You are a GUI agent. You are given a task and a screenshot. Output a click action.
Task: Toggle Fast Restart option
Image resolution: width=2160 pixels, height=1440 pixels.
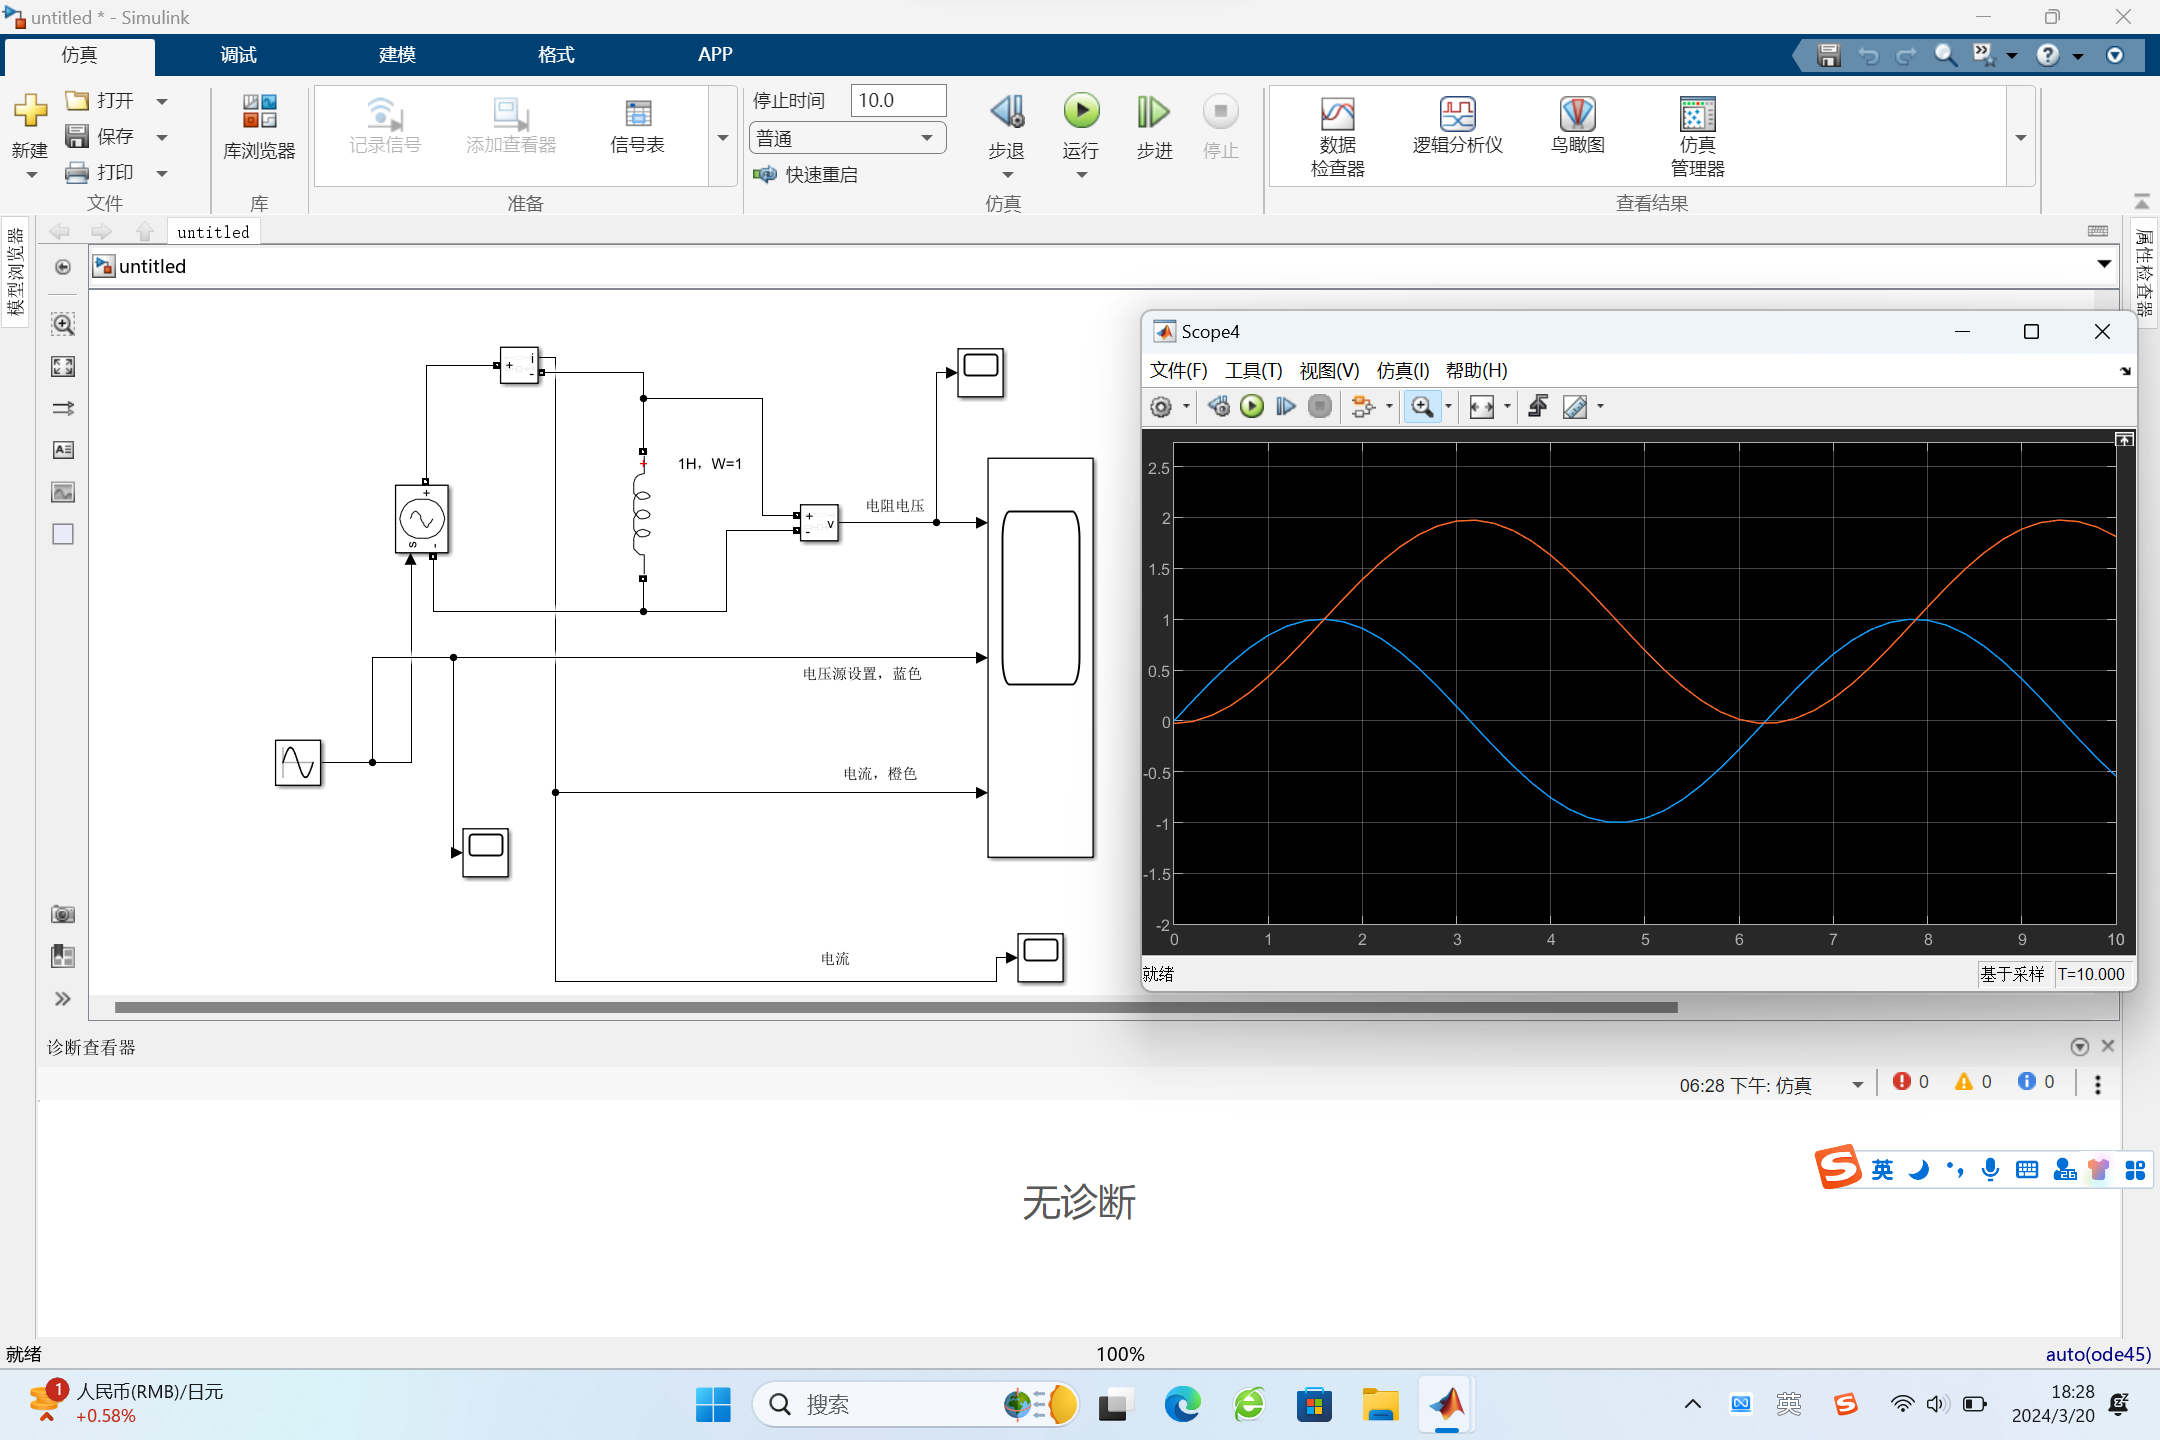point(808,175)
